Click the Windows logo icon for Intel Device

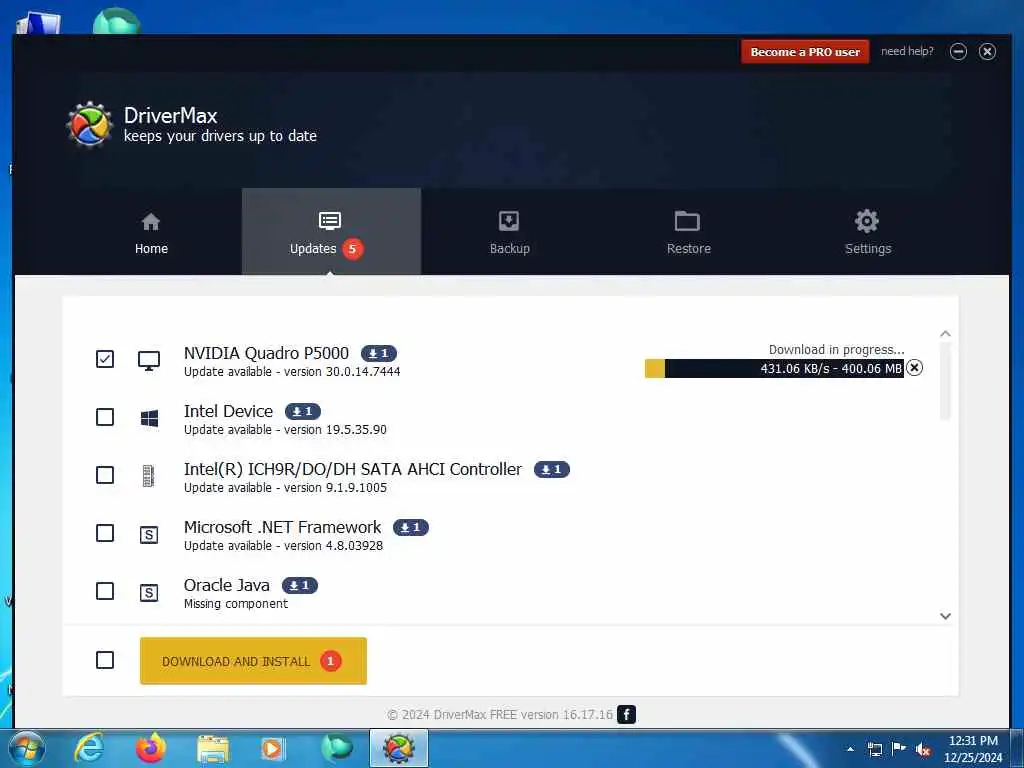(x=149, y=418)
